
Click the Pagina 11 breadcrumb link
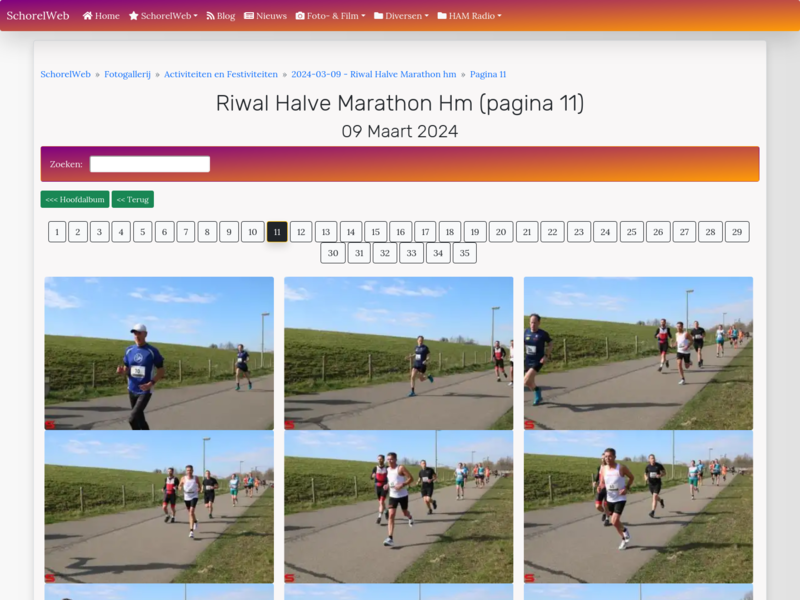[x=488, y=74]
